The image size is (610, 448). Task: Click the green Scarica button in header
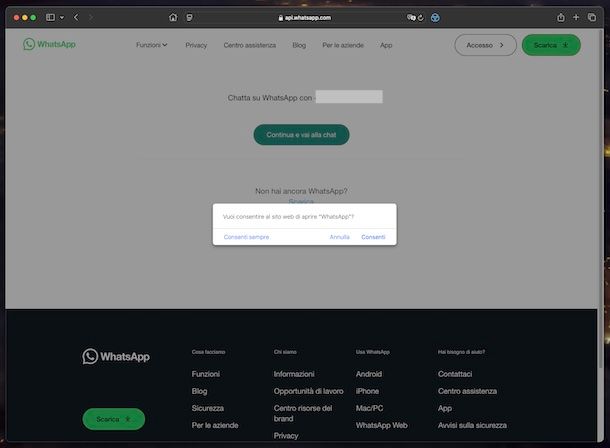[x=551, y=45]
